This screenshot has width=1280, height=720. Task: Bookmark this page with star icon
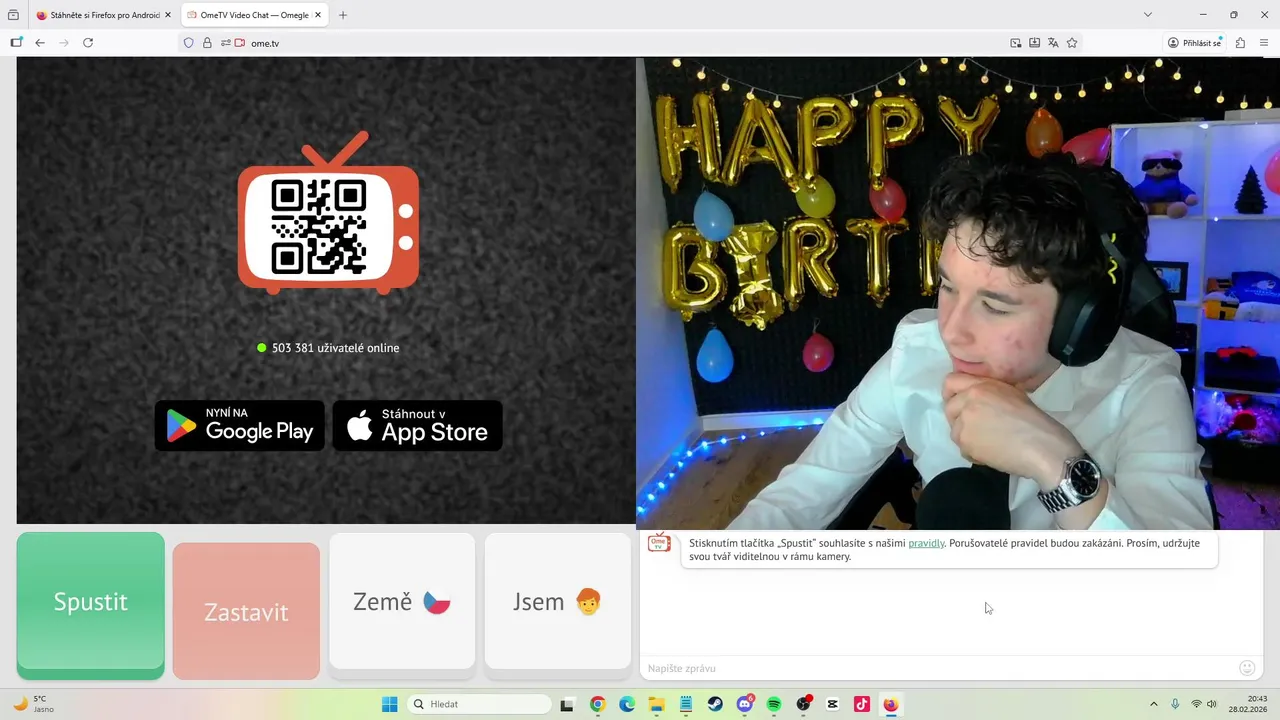point(1072,43)
